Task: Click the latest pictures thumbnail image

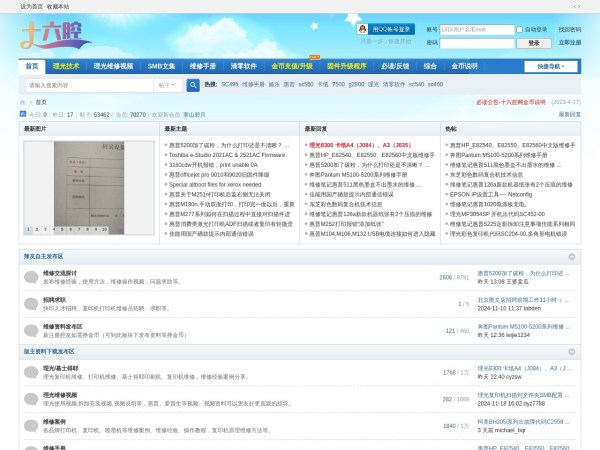Action: tap(67, 188)
